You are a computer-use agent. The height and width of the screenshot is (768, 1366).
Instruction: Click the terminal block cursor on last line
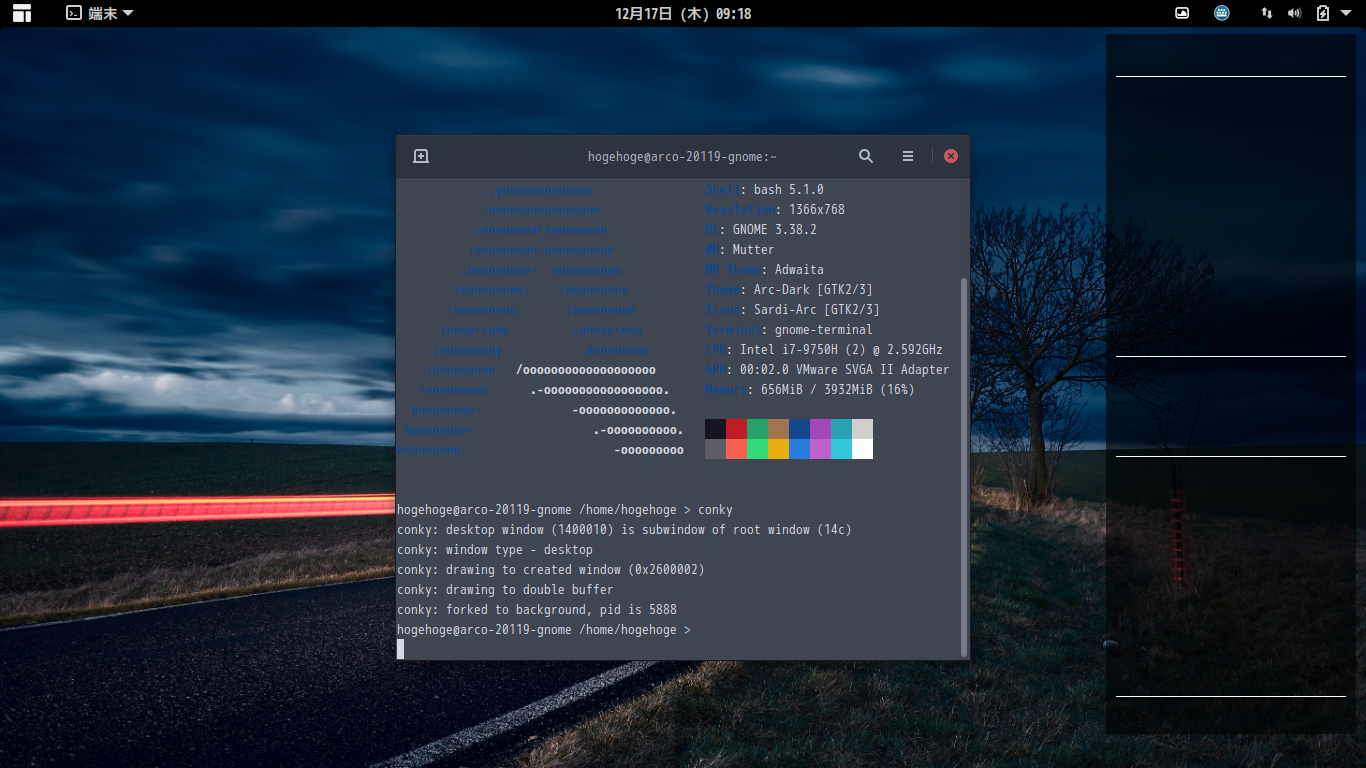tap(401, 649)
